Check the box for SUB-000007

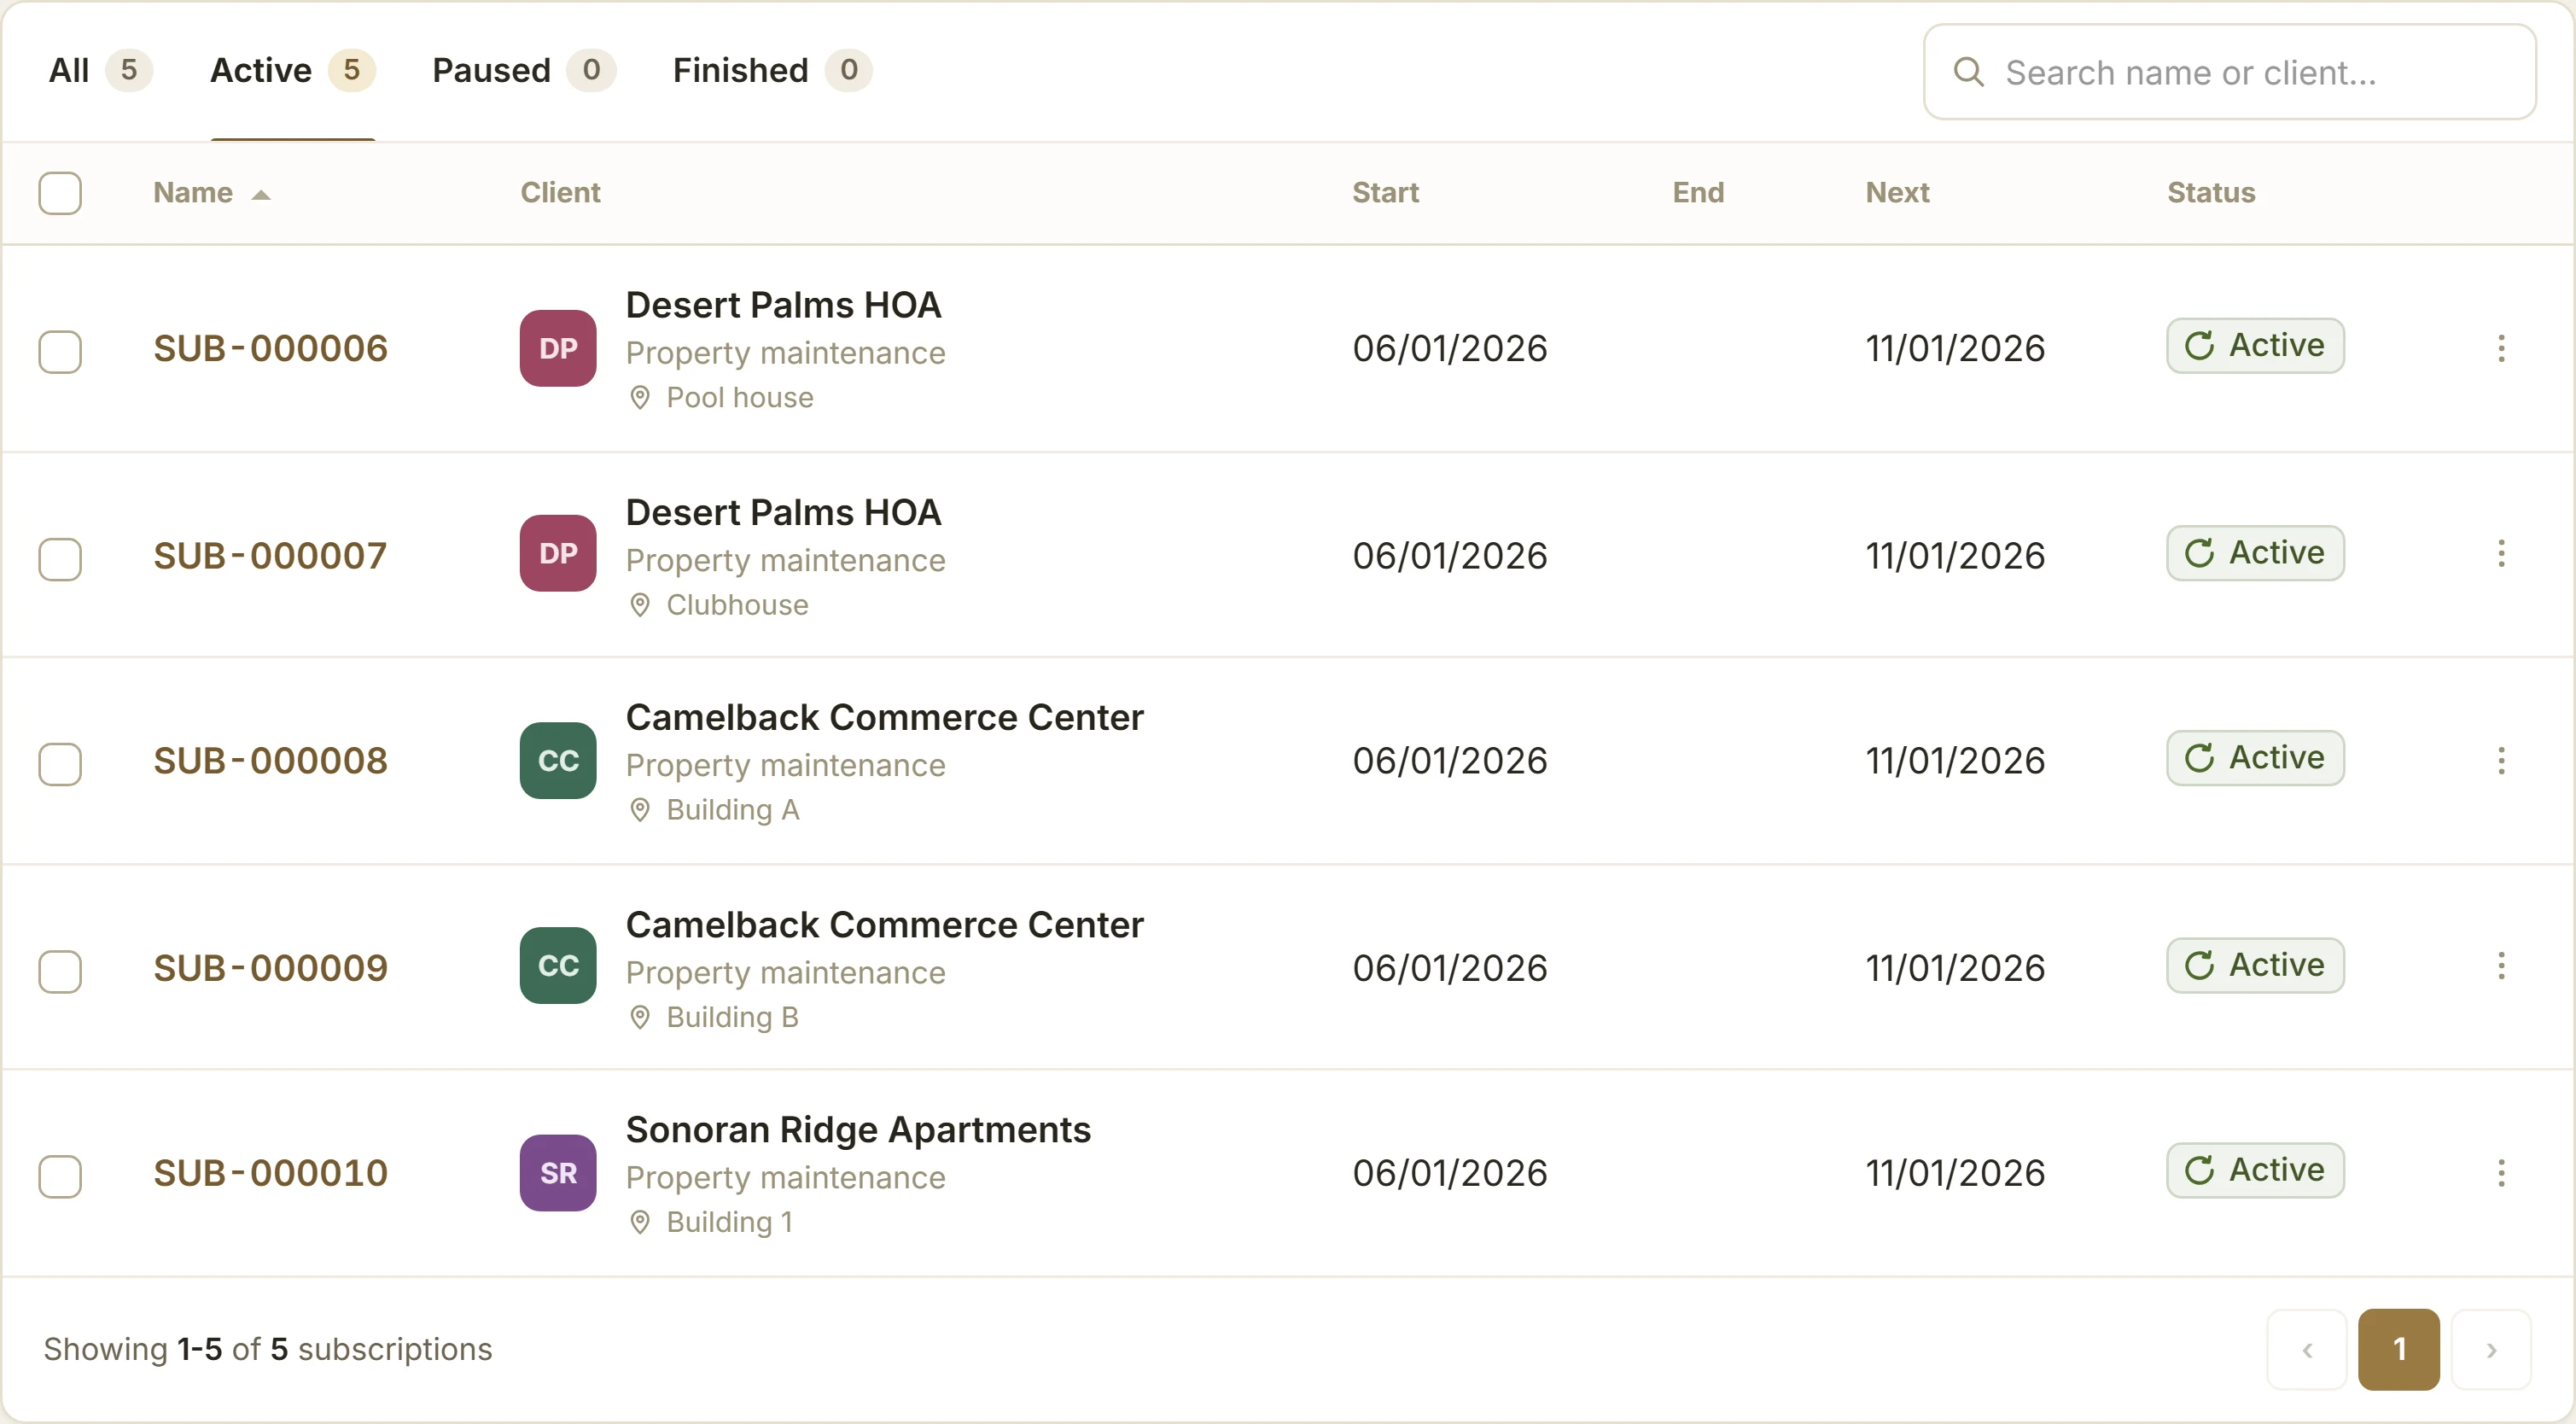click(x=60, y=559)
